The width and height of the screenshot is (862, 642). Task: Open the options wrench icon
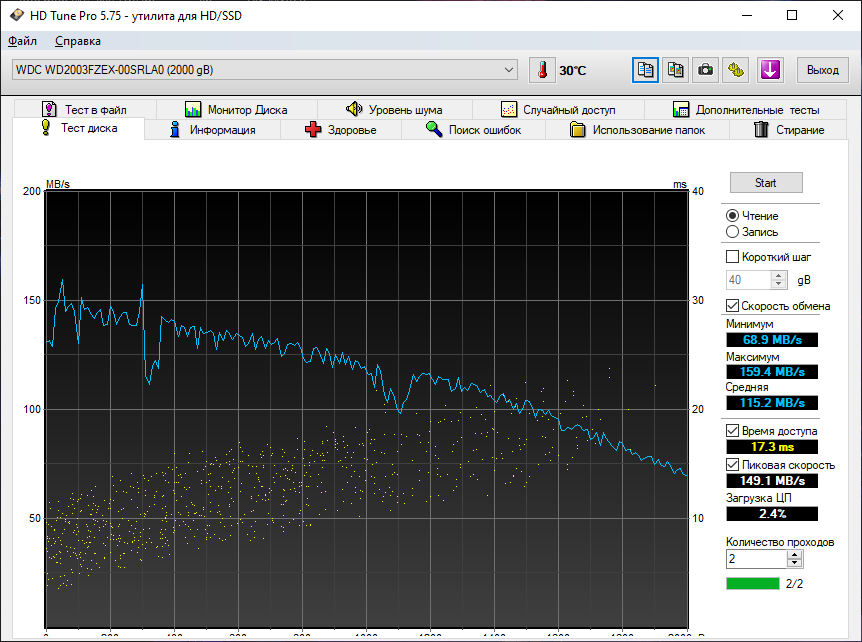tap(736, 70)
